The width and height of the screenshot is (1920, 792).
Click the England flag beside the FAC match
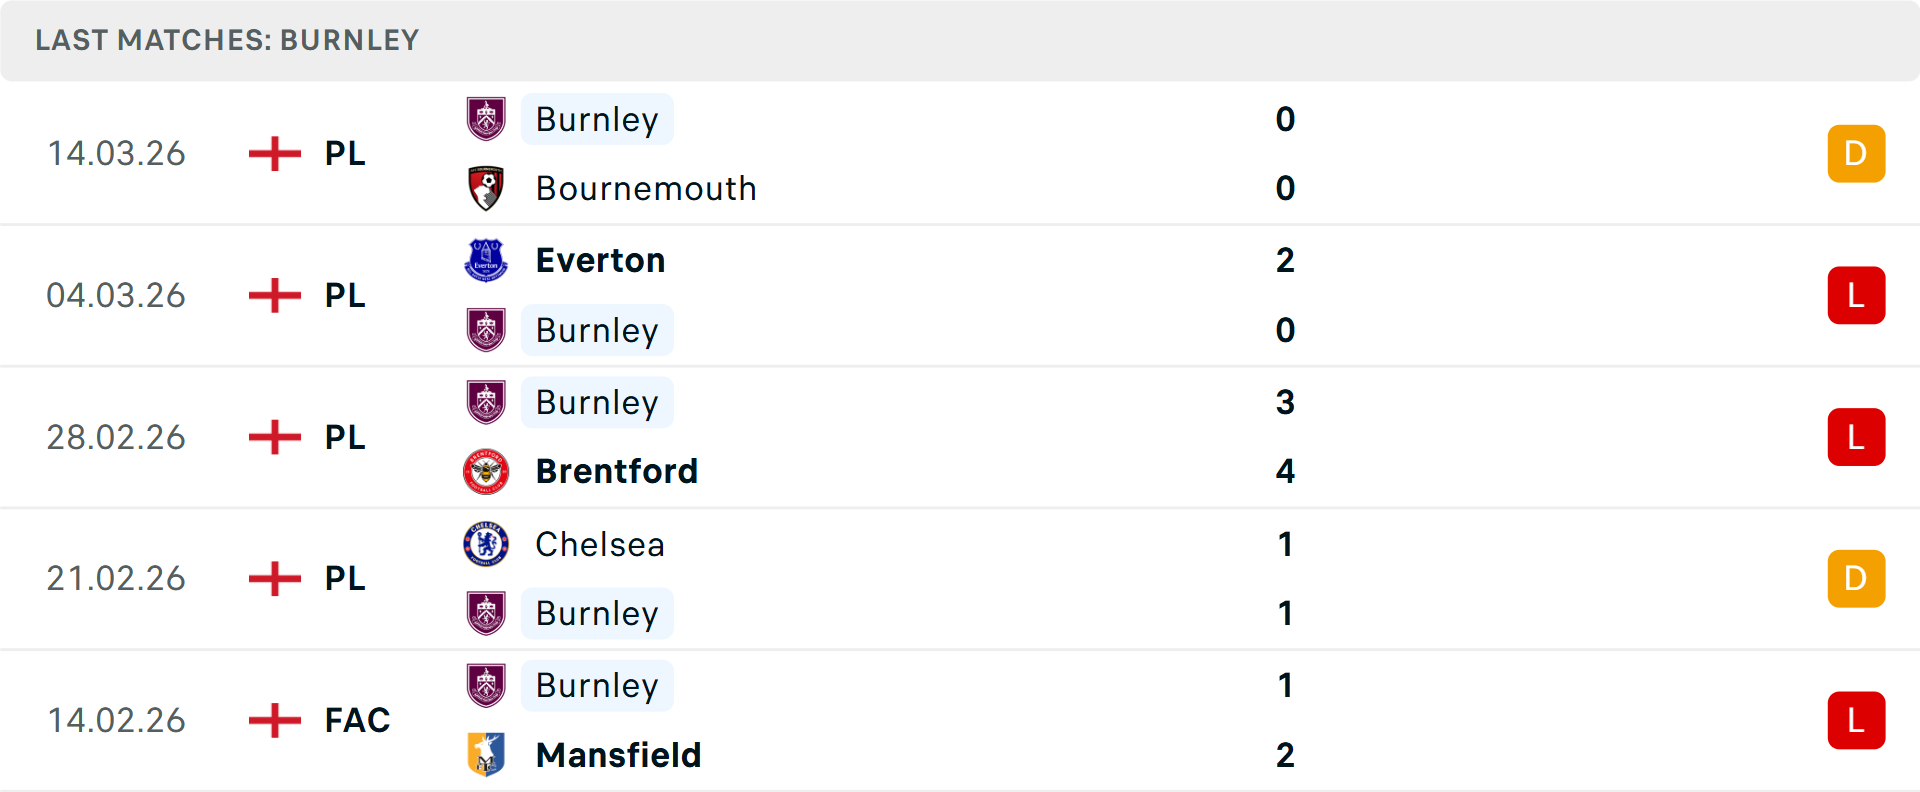[x=273, y=720]
